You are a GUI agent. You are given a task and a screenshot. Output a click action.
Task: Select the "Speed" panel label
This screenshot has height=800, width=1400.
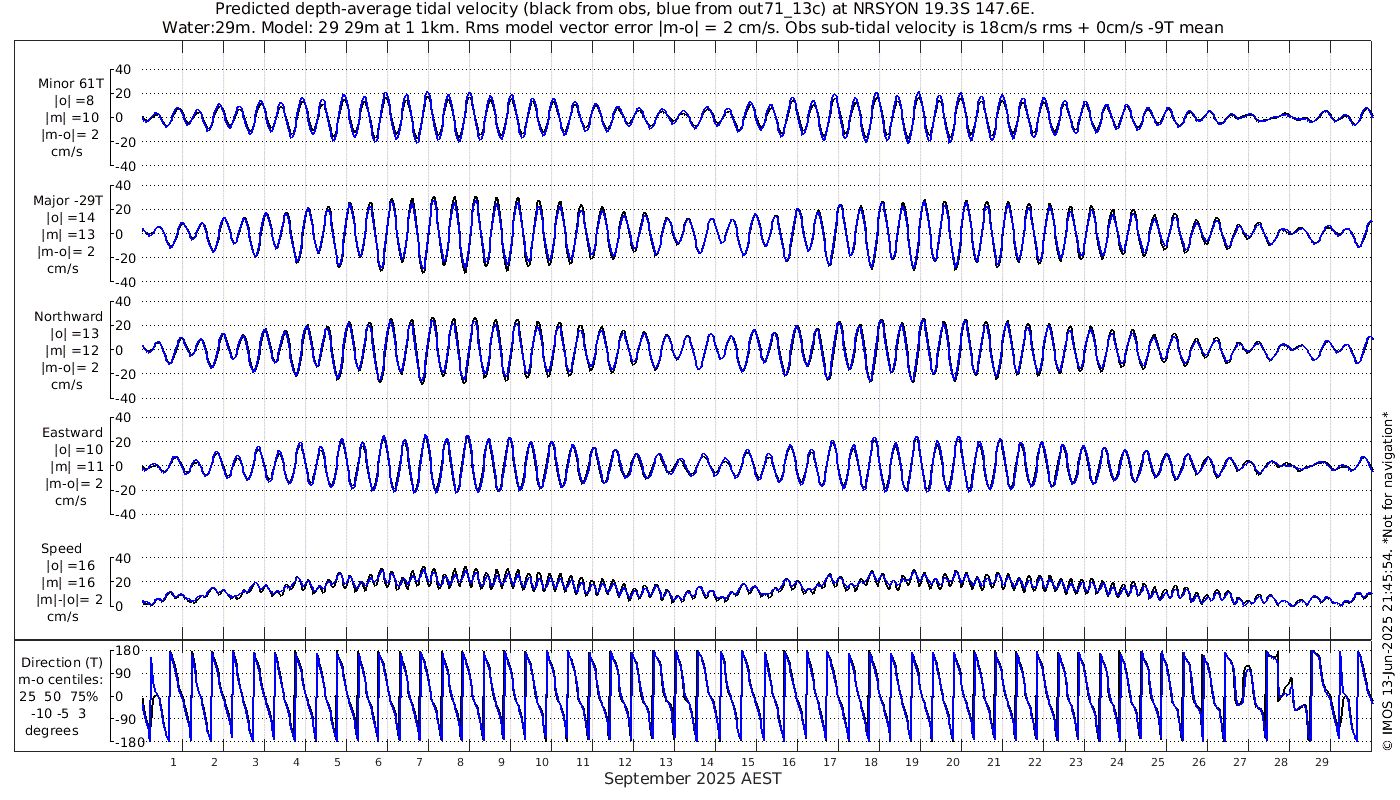[x=62, y=549]
